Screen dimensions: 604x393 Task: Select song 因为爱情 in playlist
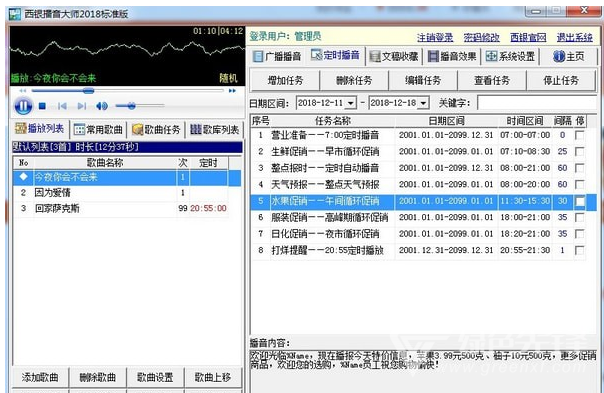point(121,193)
